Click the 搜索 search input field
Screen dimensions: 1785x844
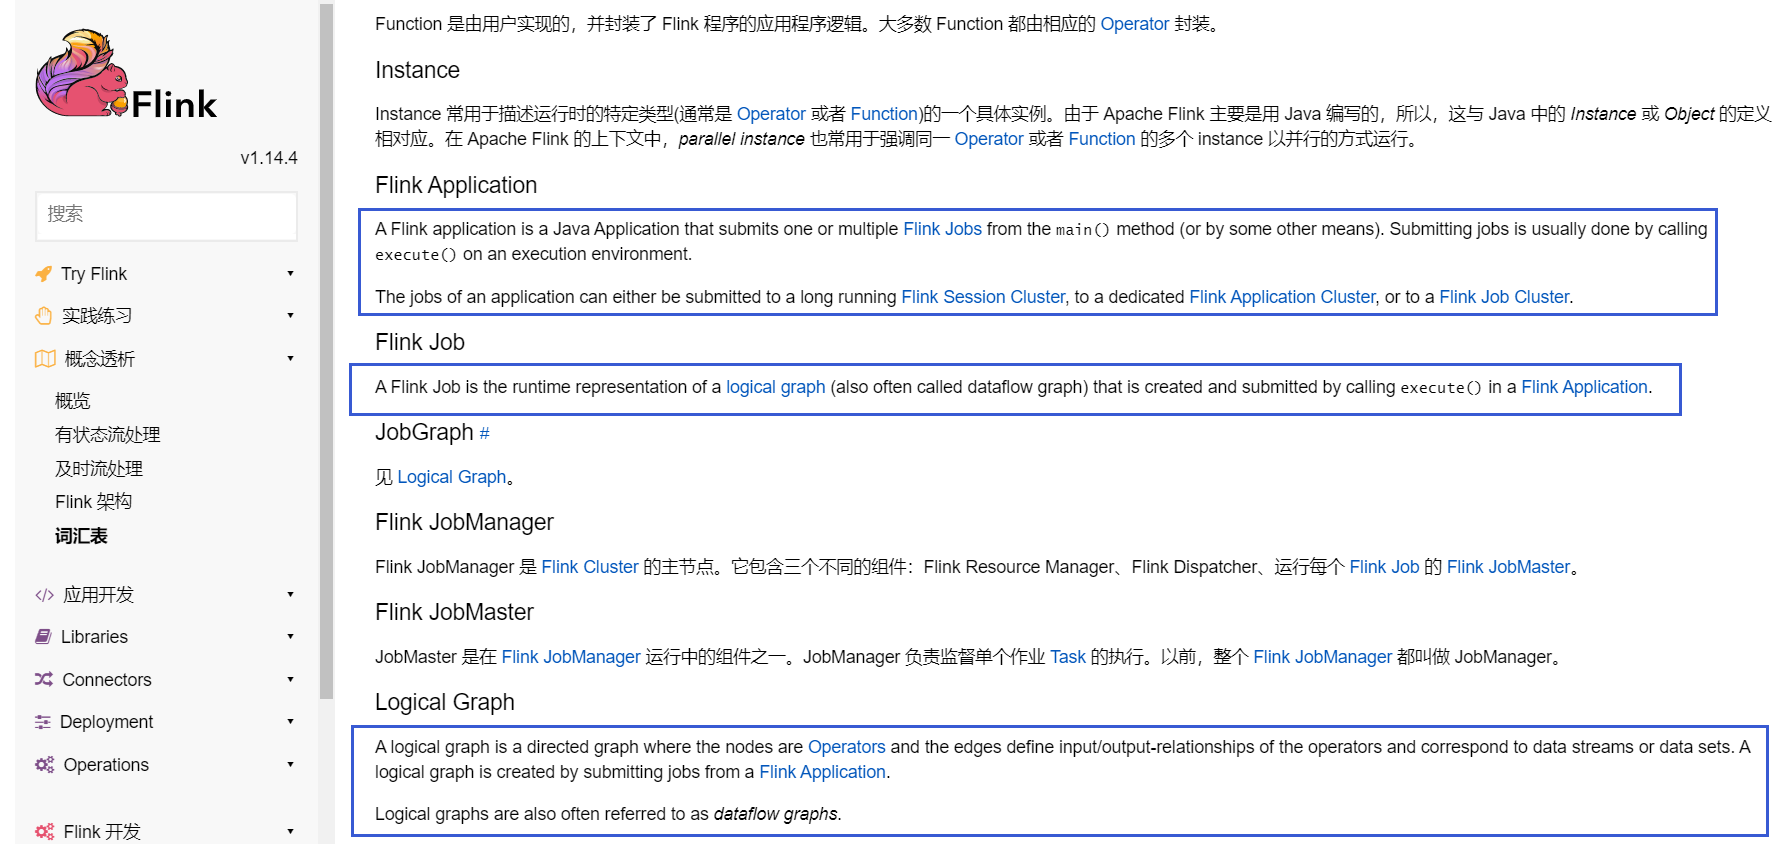point(166,216)
